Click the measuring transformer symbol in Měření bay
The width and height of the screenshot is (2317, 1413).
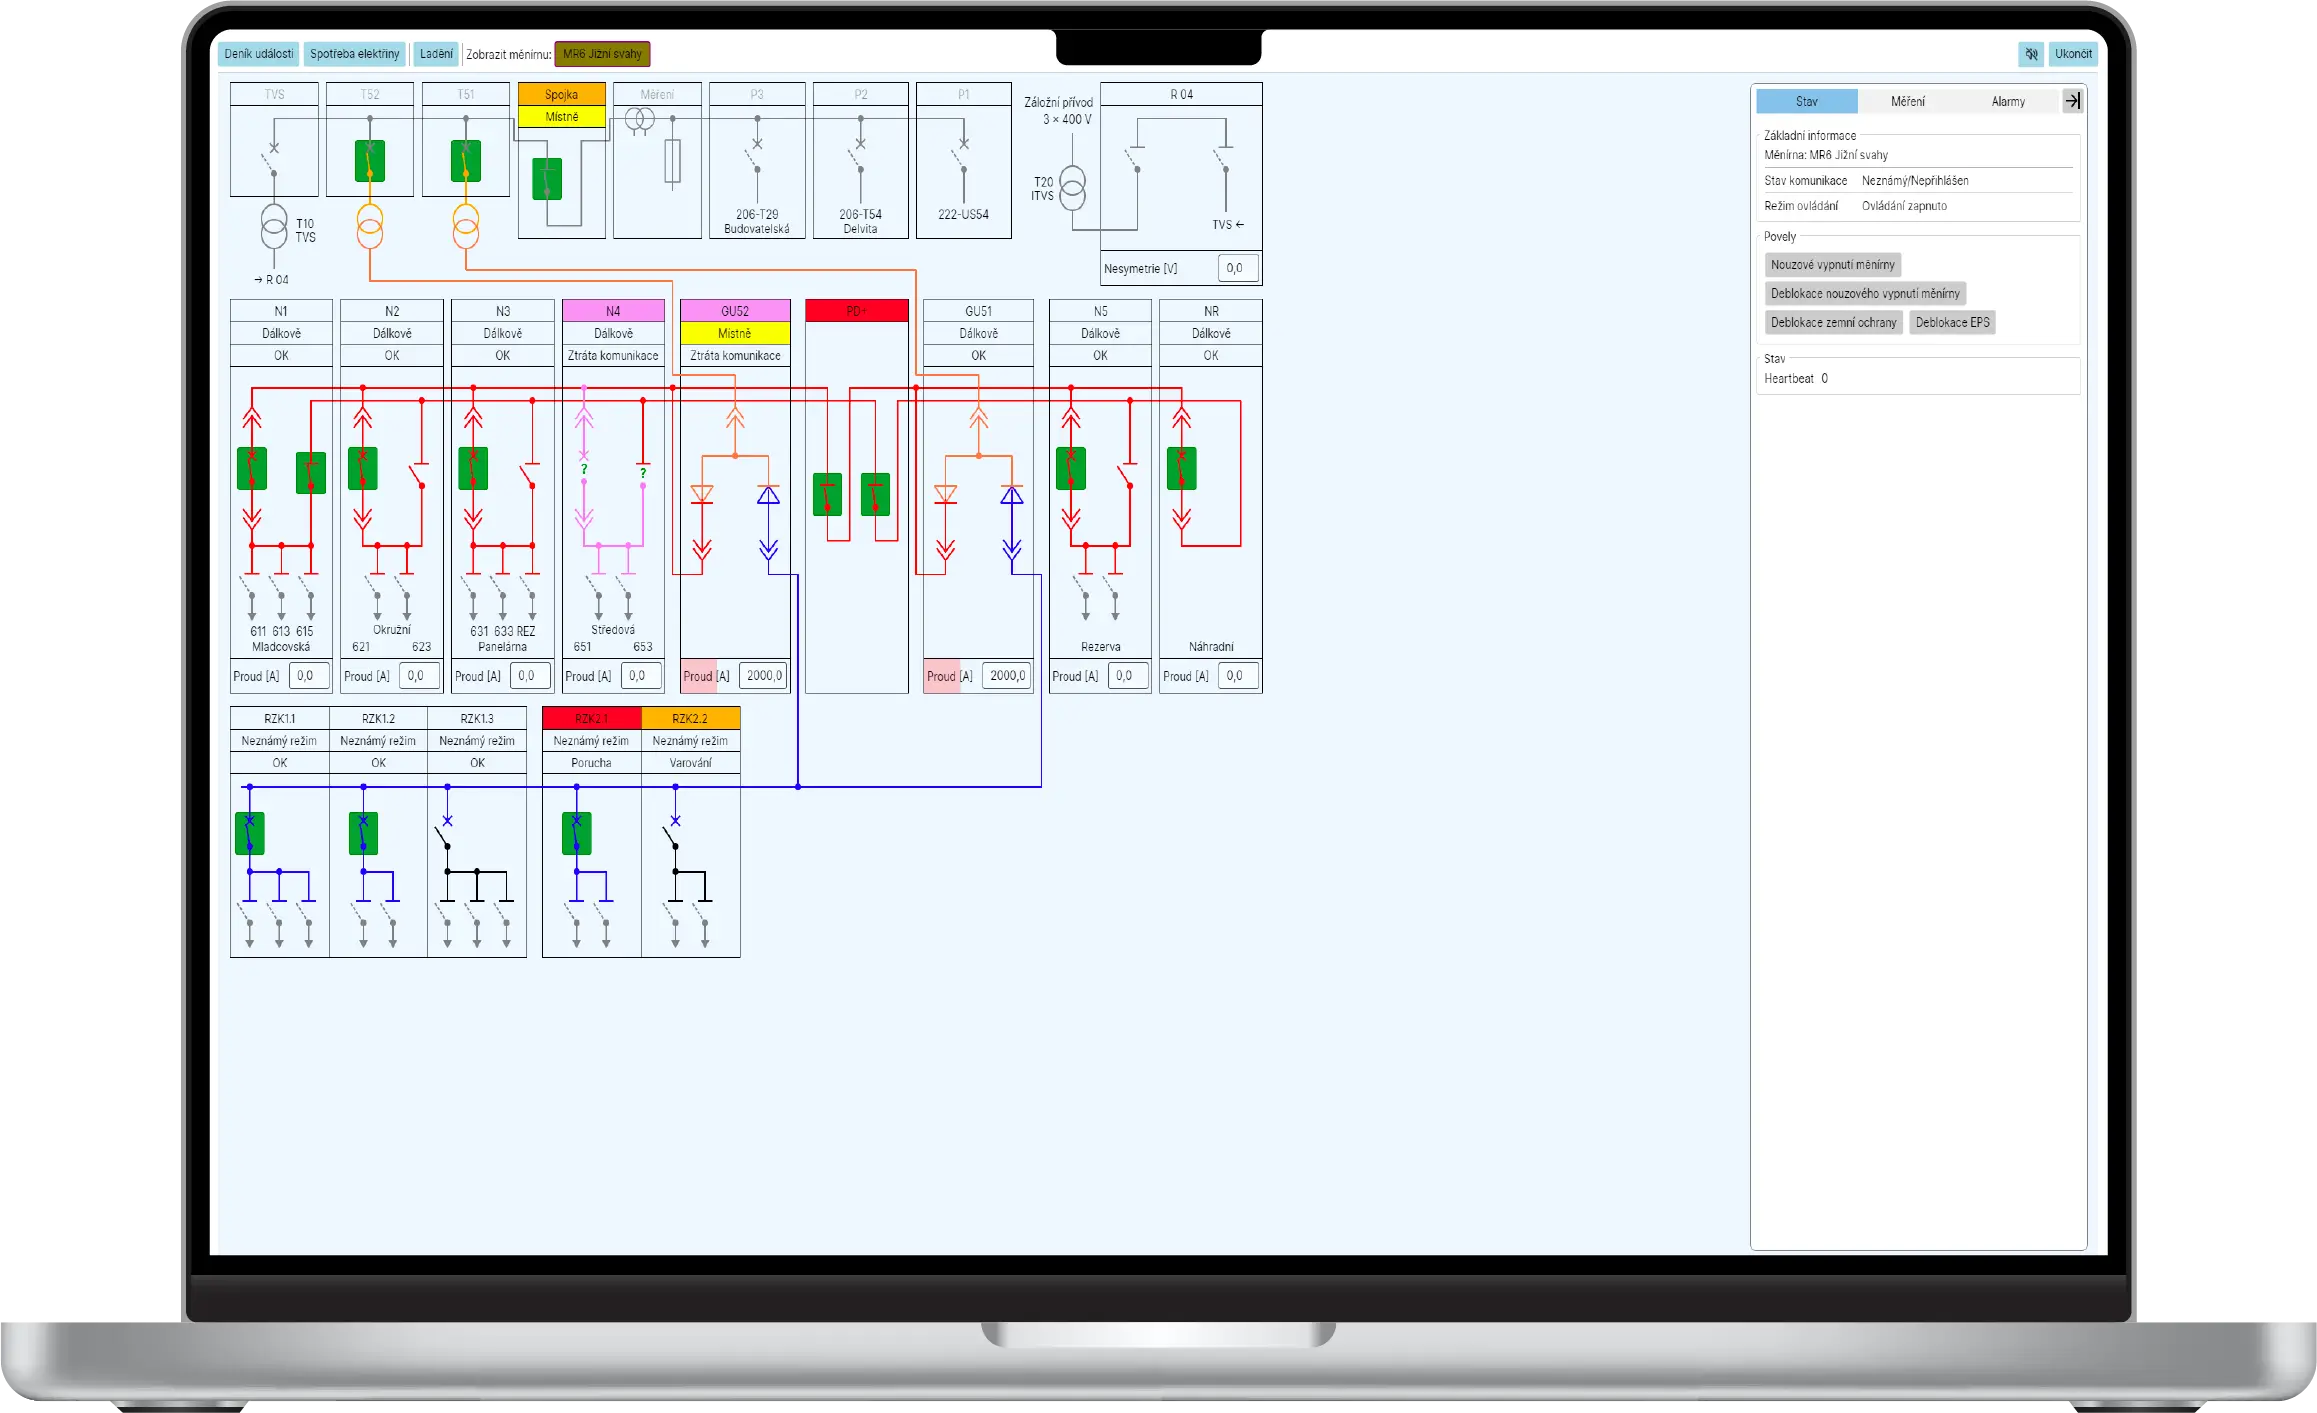pos(639,121)
